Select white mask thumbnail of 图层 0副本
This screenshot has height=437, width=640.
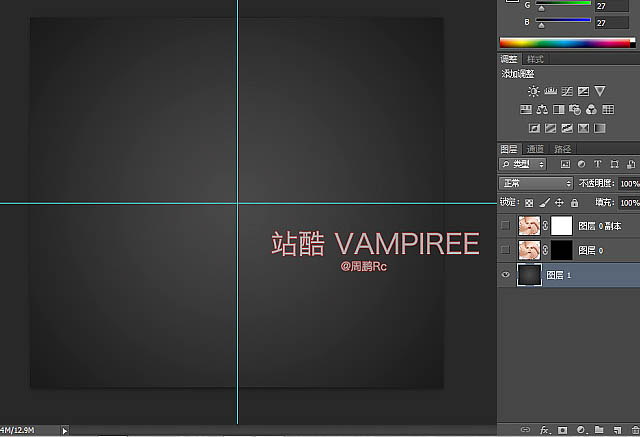pyautogui.click(x=562, y=226)
